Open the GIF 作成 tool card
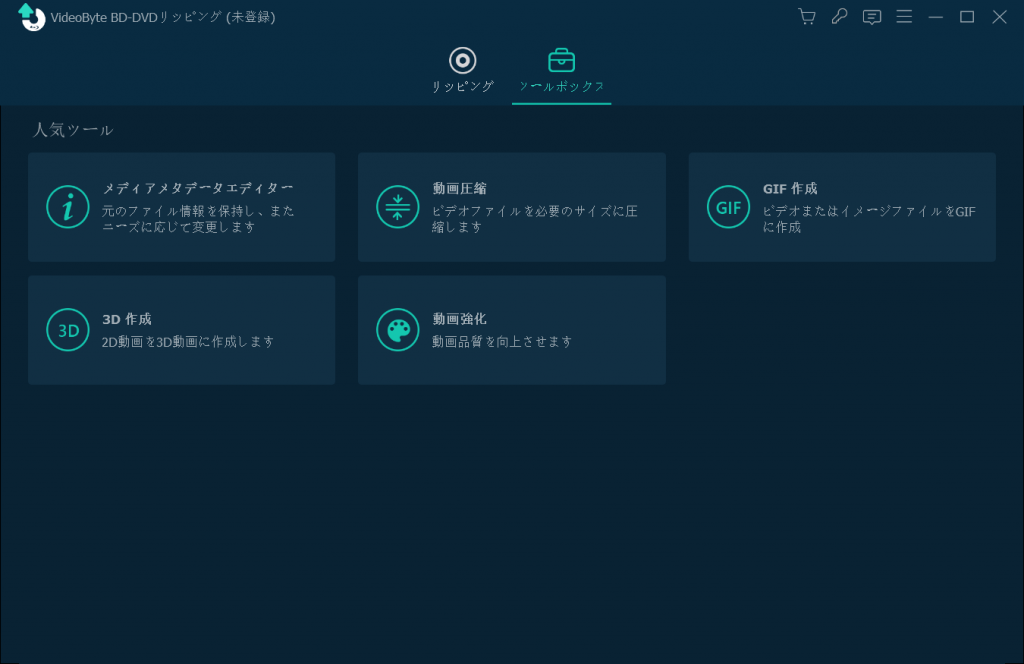 (x=841, y=206)
